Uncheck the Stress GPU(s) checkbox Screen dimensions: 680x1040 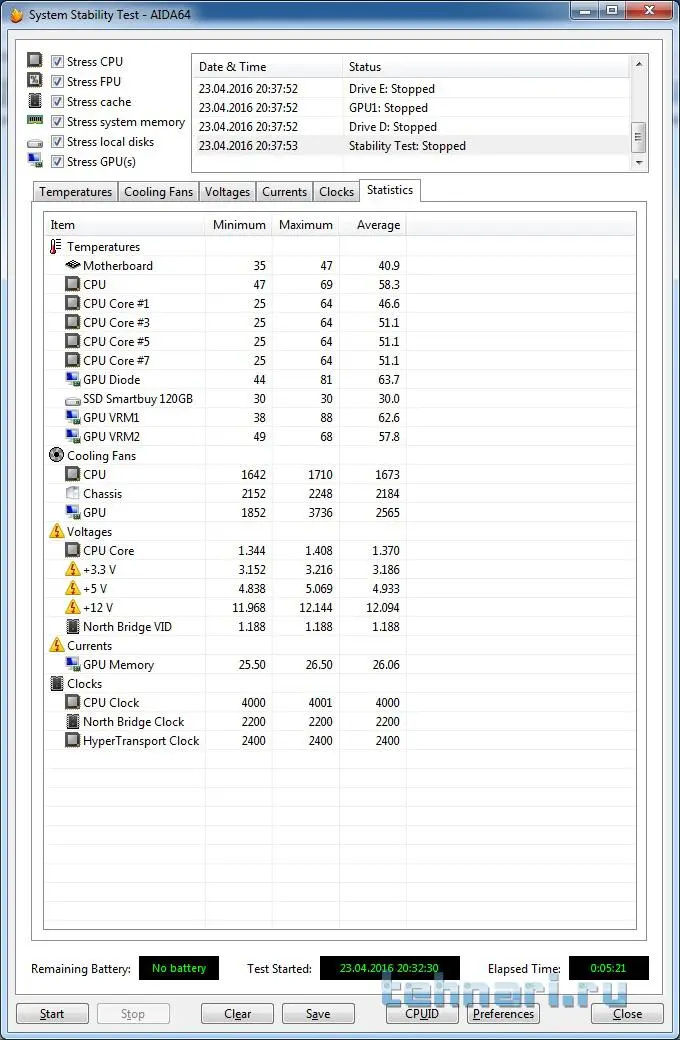click(x=57, y=162)
